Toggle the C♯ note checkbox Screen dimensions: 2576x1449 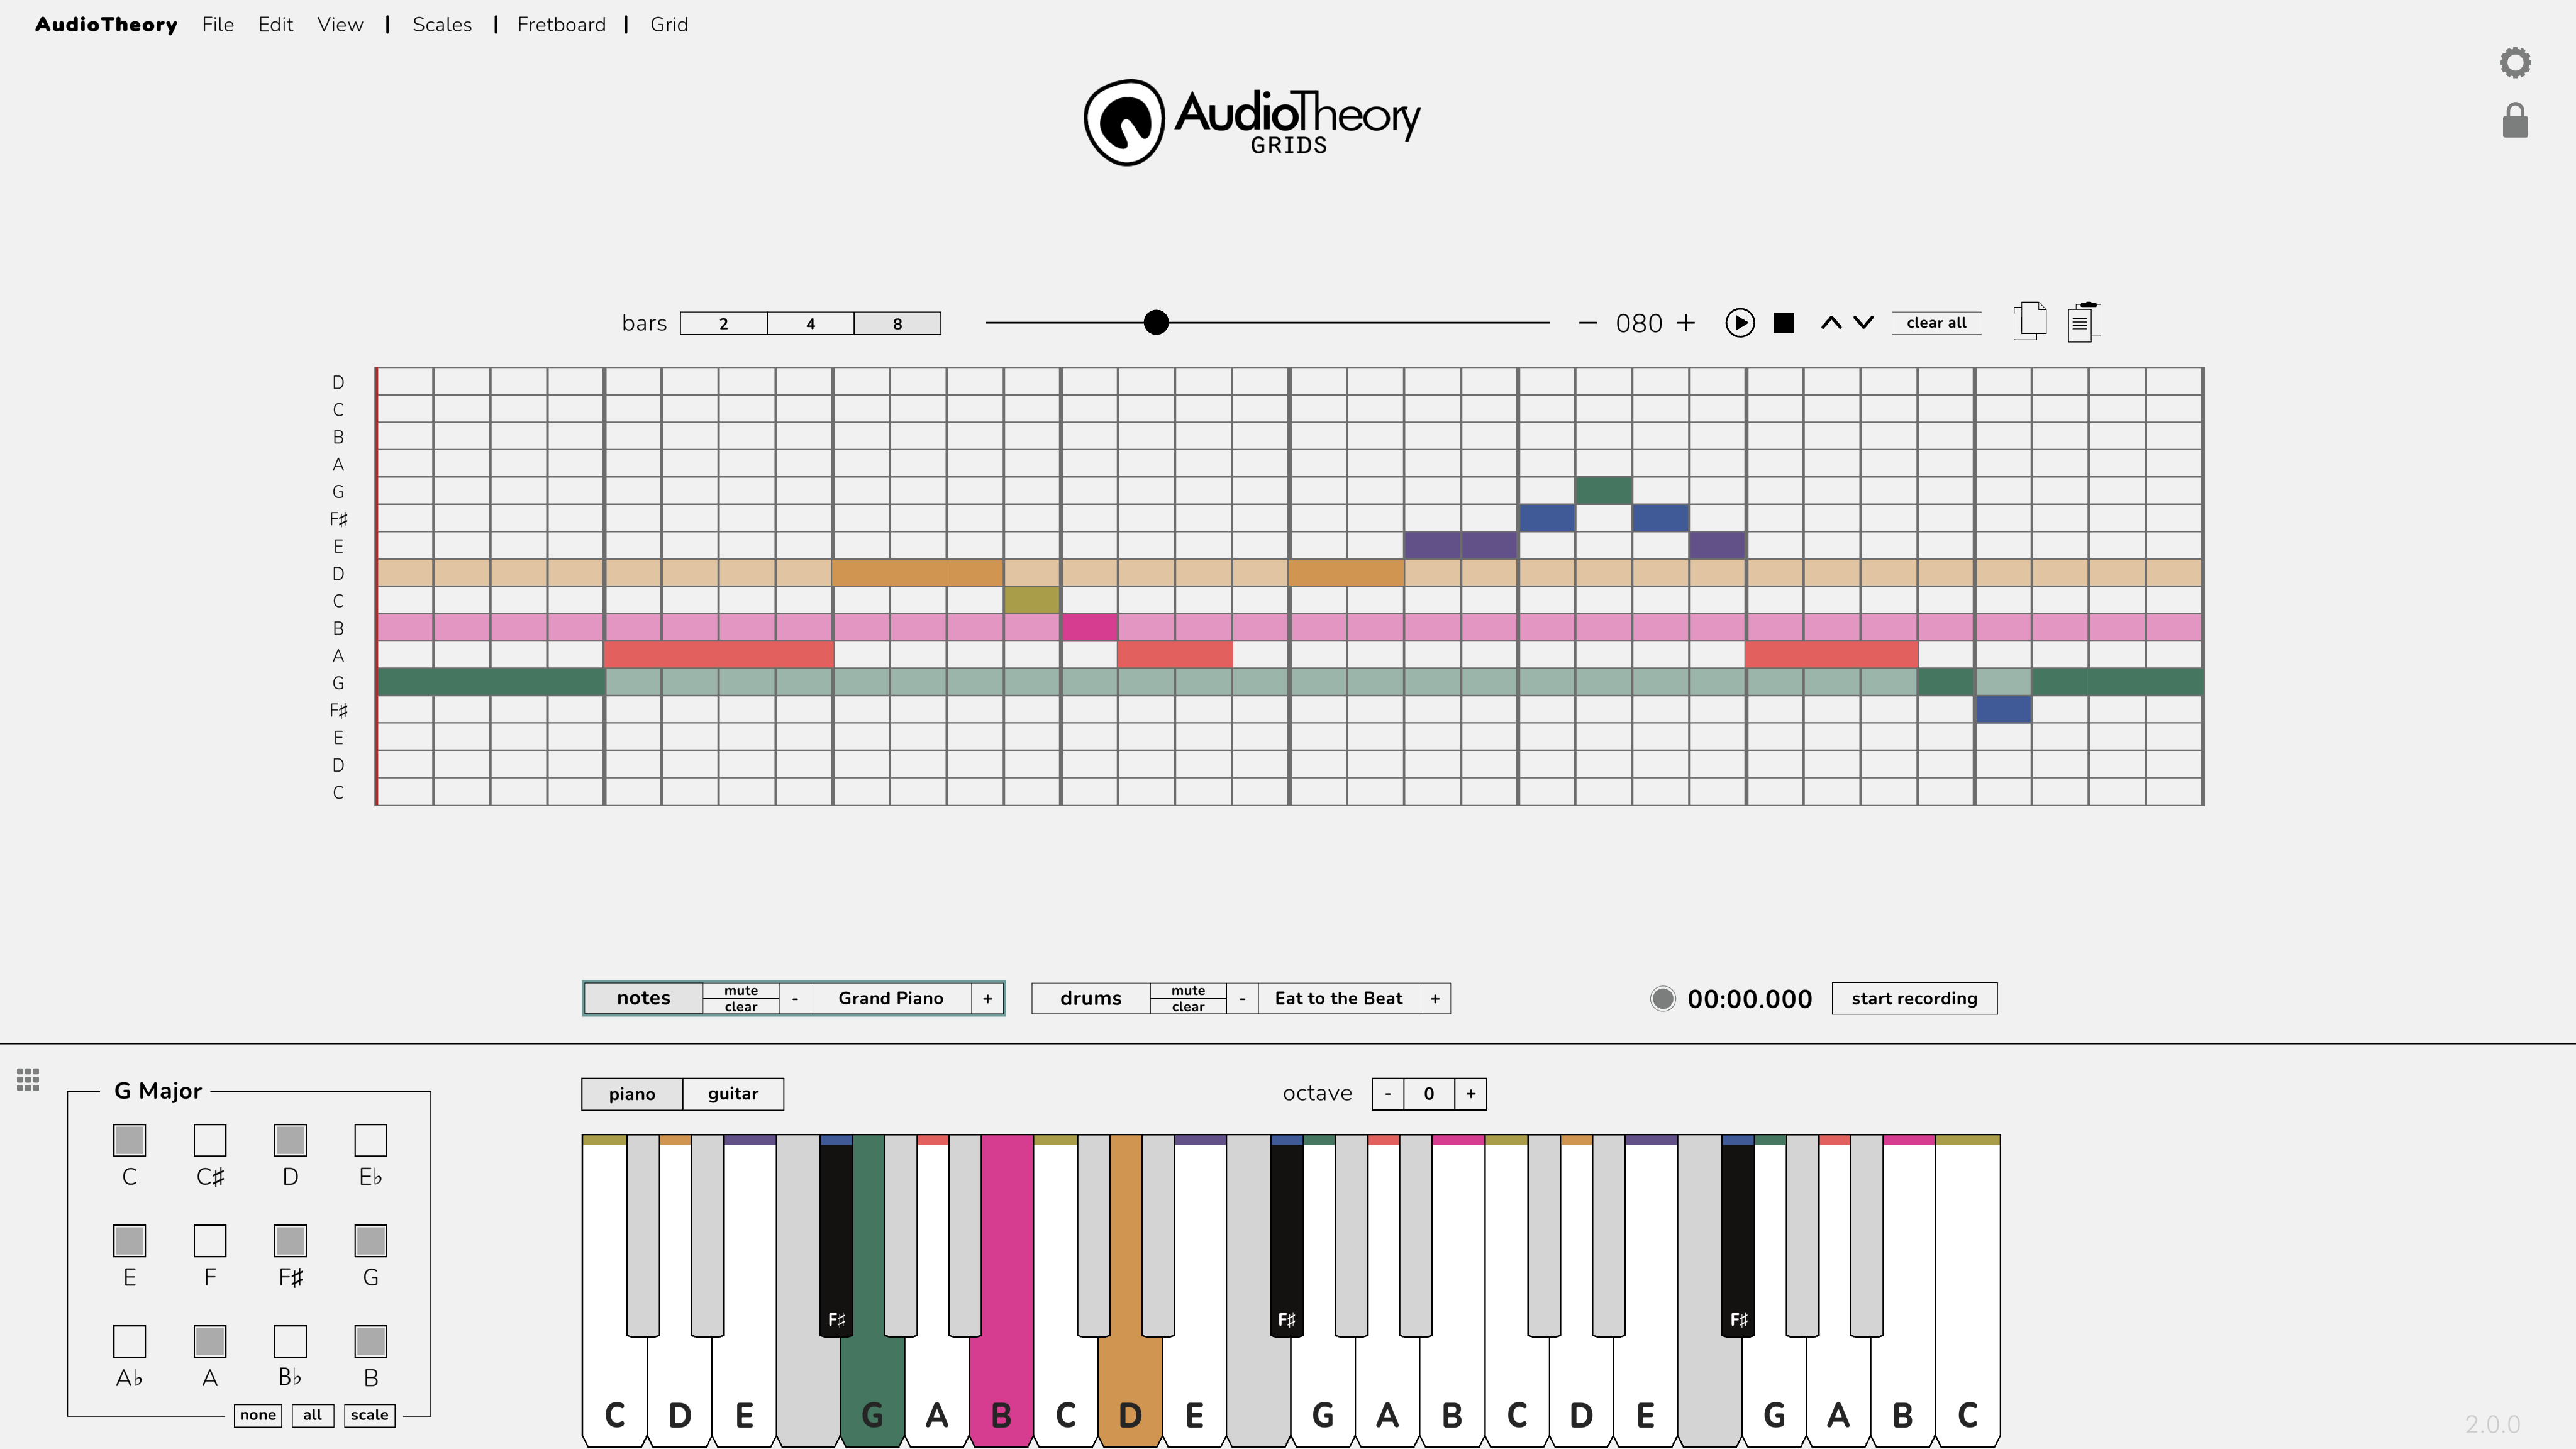point(210,1140)
